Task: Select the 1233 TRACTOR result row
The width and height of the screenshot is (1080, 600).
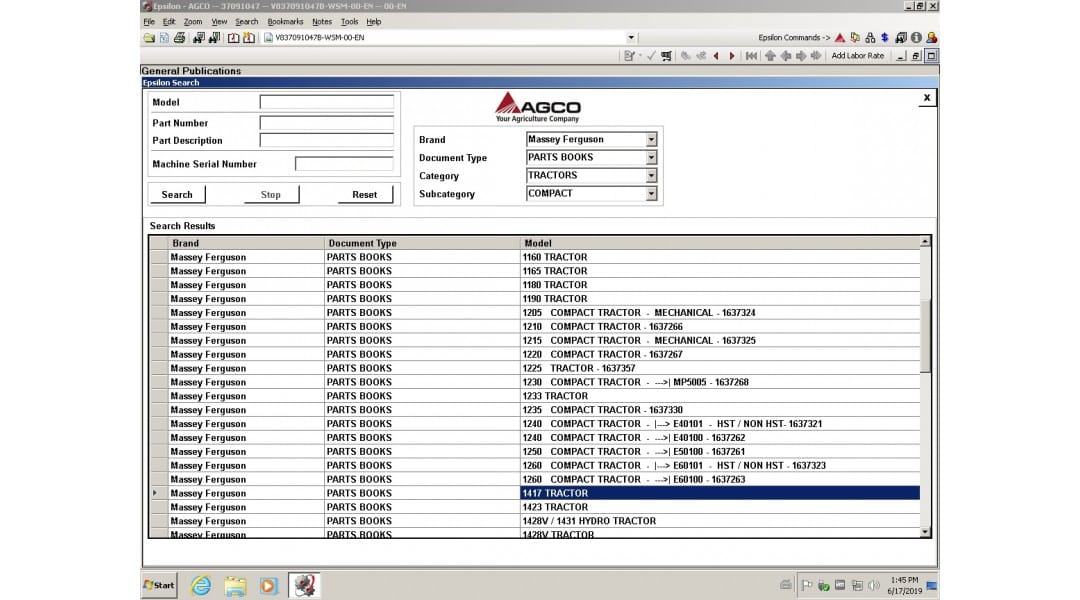Action: tap(534, 396)
